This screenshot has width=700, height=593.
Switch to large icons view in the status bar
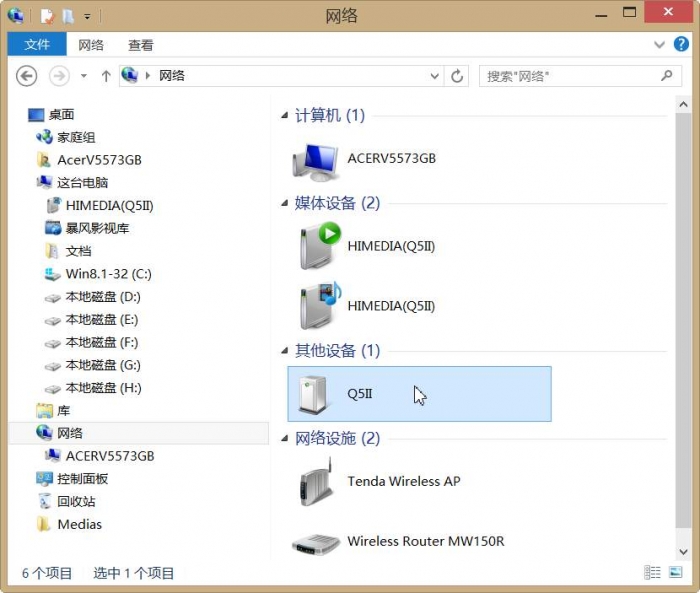coord(675,572)
